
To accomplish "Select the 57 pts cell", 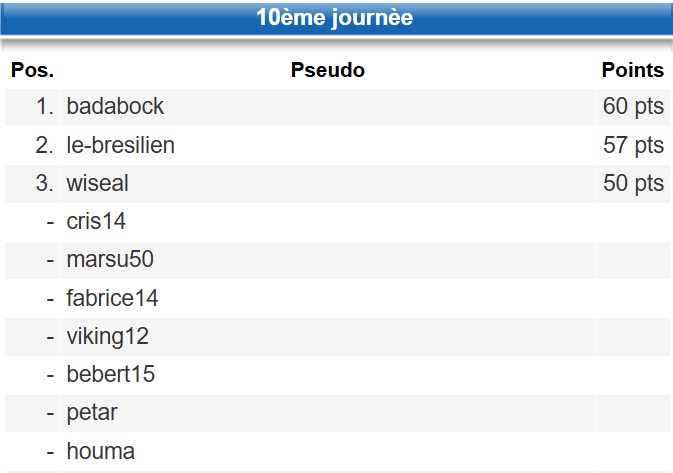I will [633, 145].
